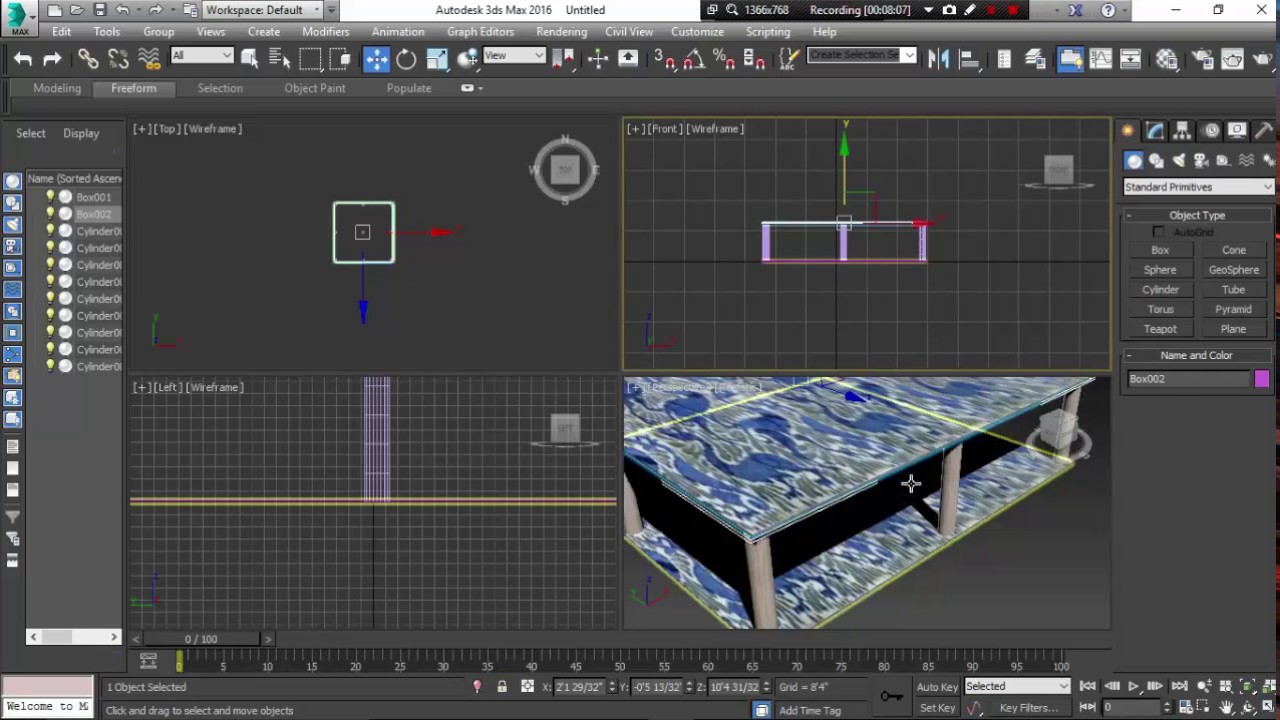Screen dimensions: 1280x720
Task: Activate the Select and Rotate tool
Action: [x=406, y=59]
